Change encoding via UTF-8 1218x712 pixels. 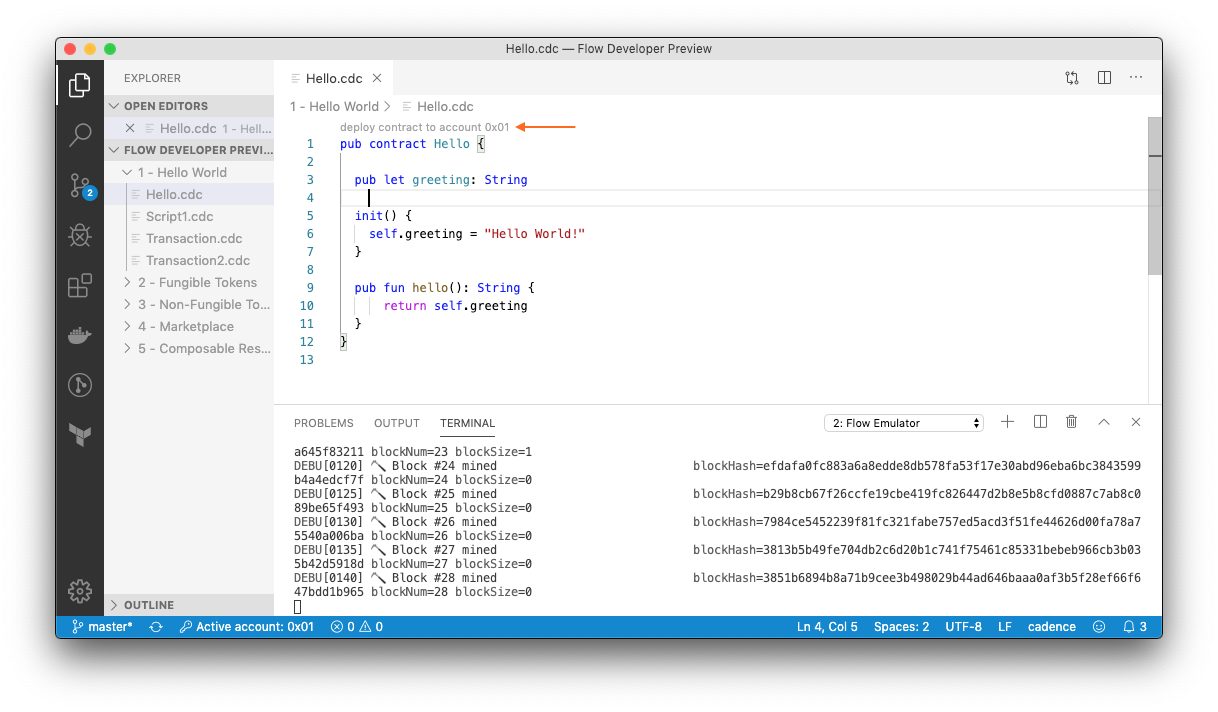click(963, 627)
